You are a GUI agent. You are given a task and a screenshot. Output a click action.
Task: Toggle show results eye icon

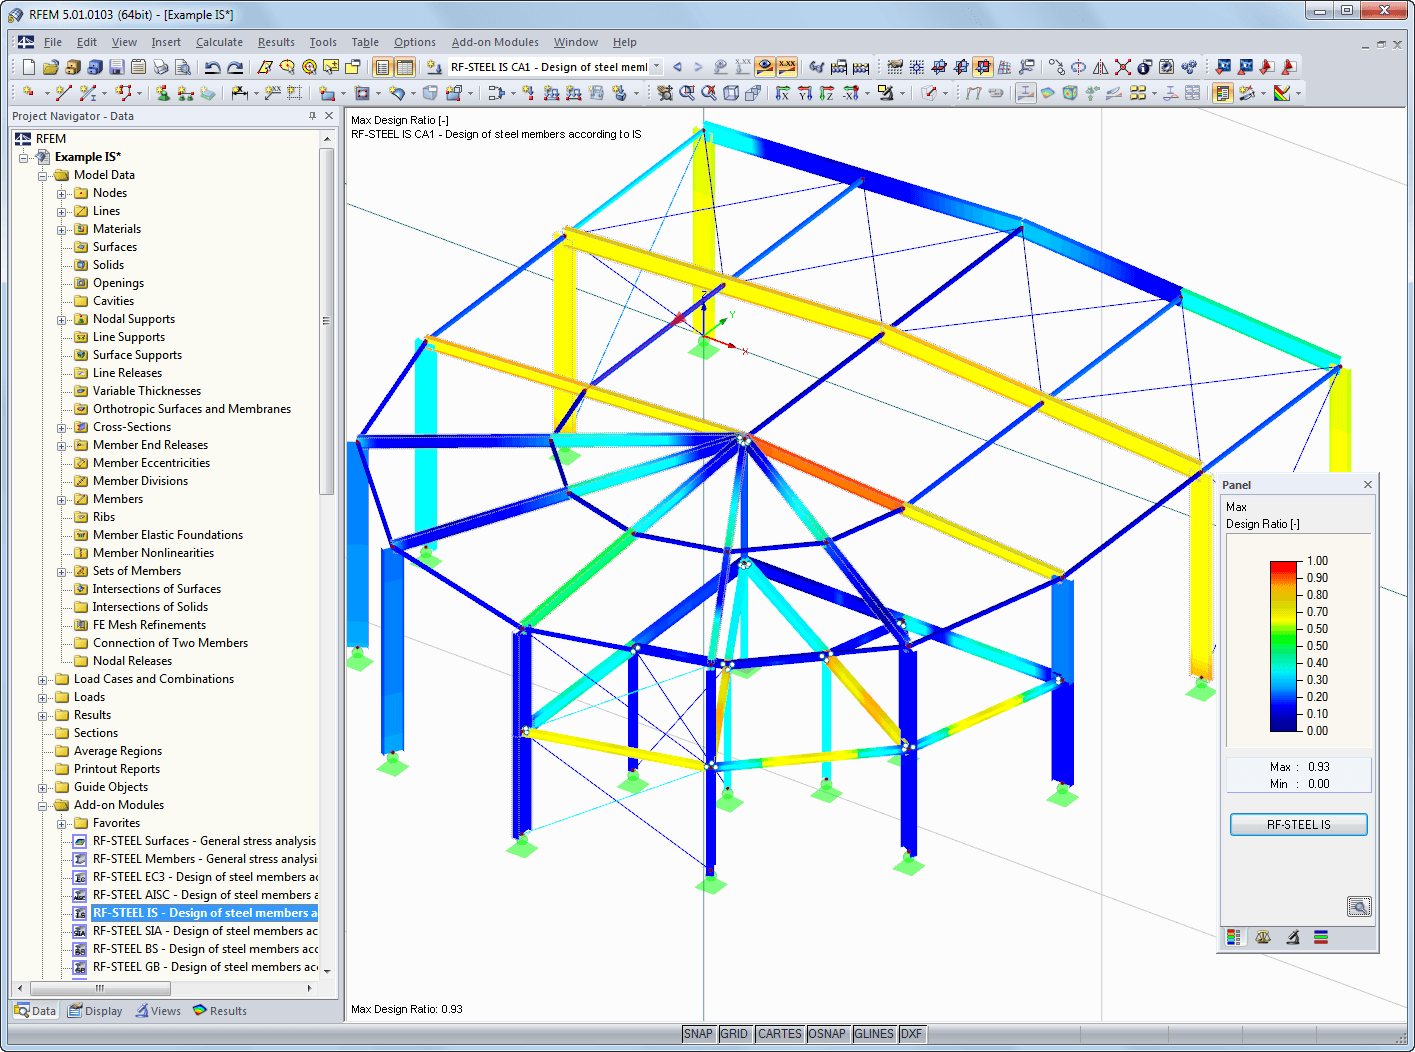(x=765, y=67)
